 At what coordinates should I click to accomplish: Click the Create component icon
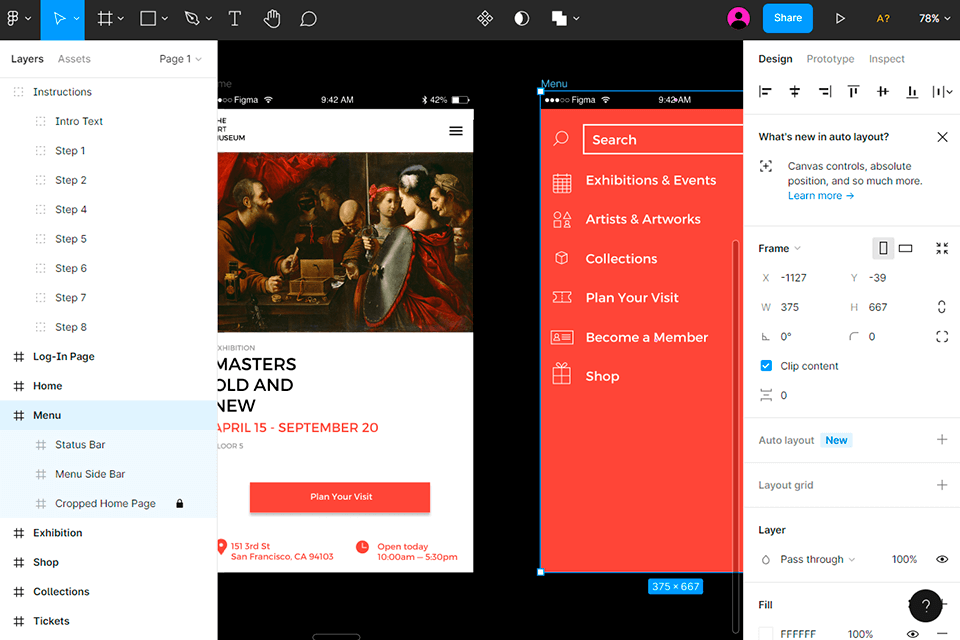coord(485,19)
